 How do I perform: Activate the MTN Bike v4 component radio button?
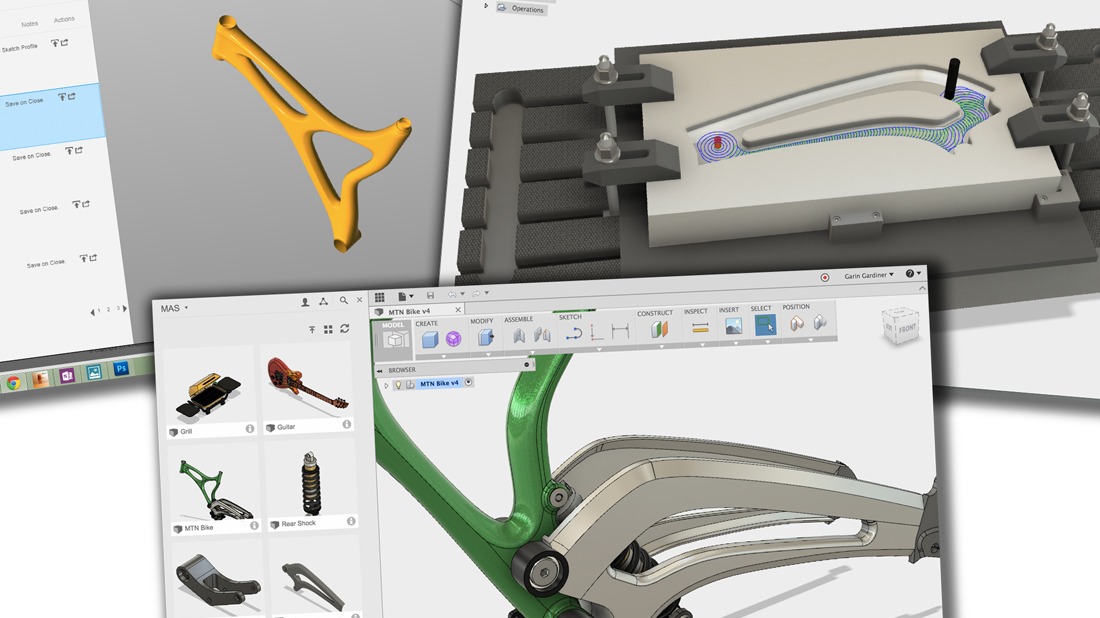point(468,382)
